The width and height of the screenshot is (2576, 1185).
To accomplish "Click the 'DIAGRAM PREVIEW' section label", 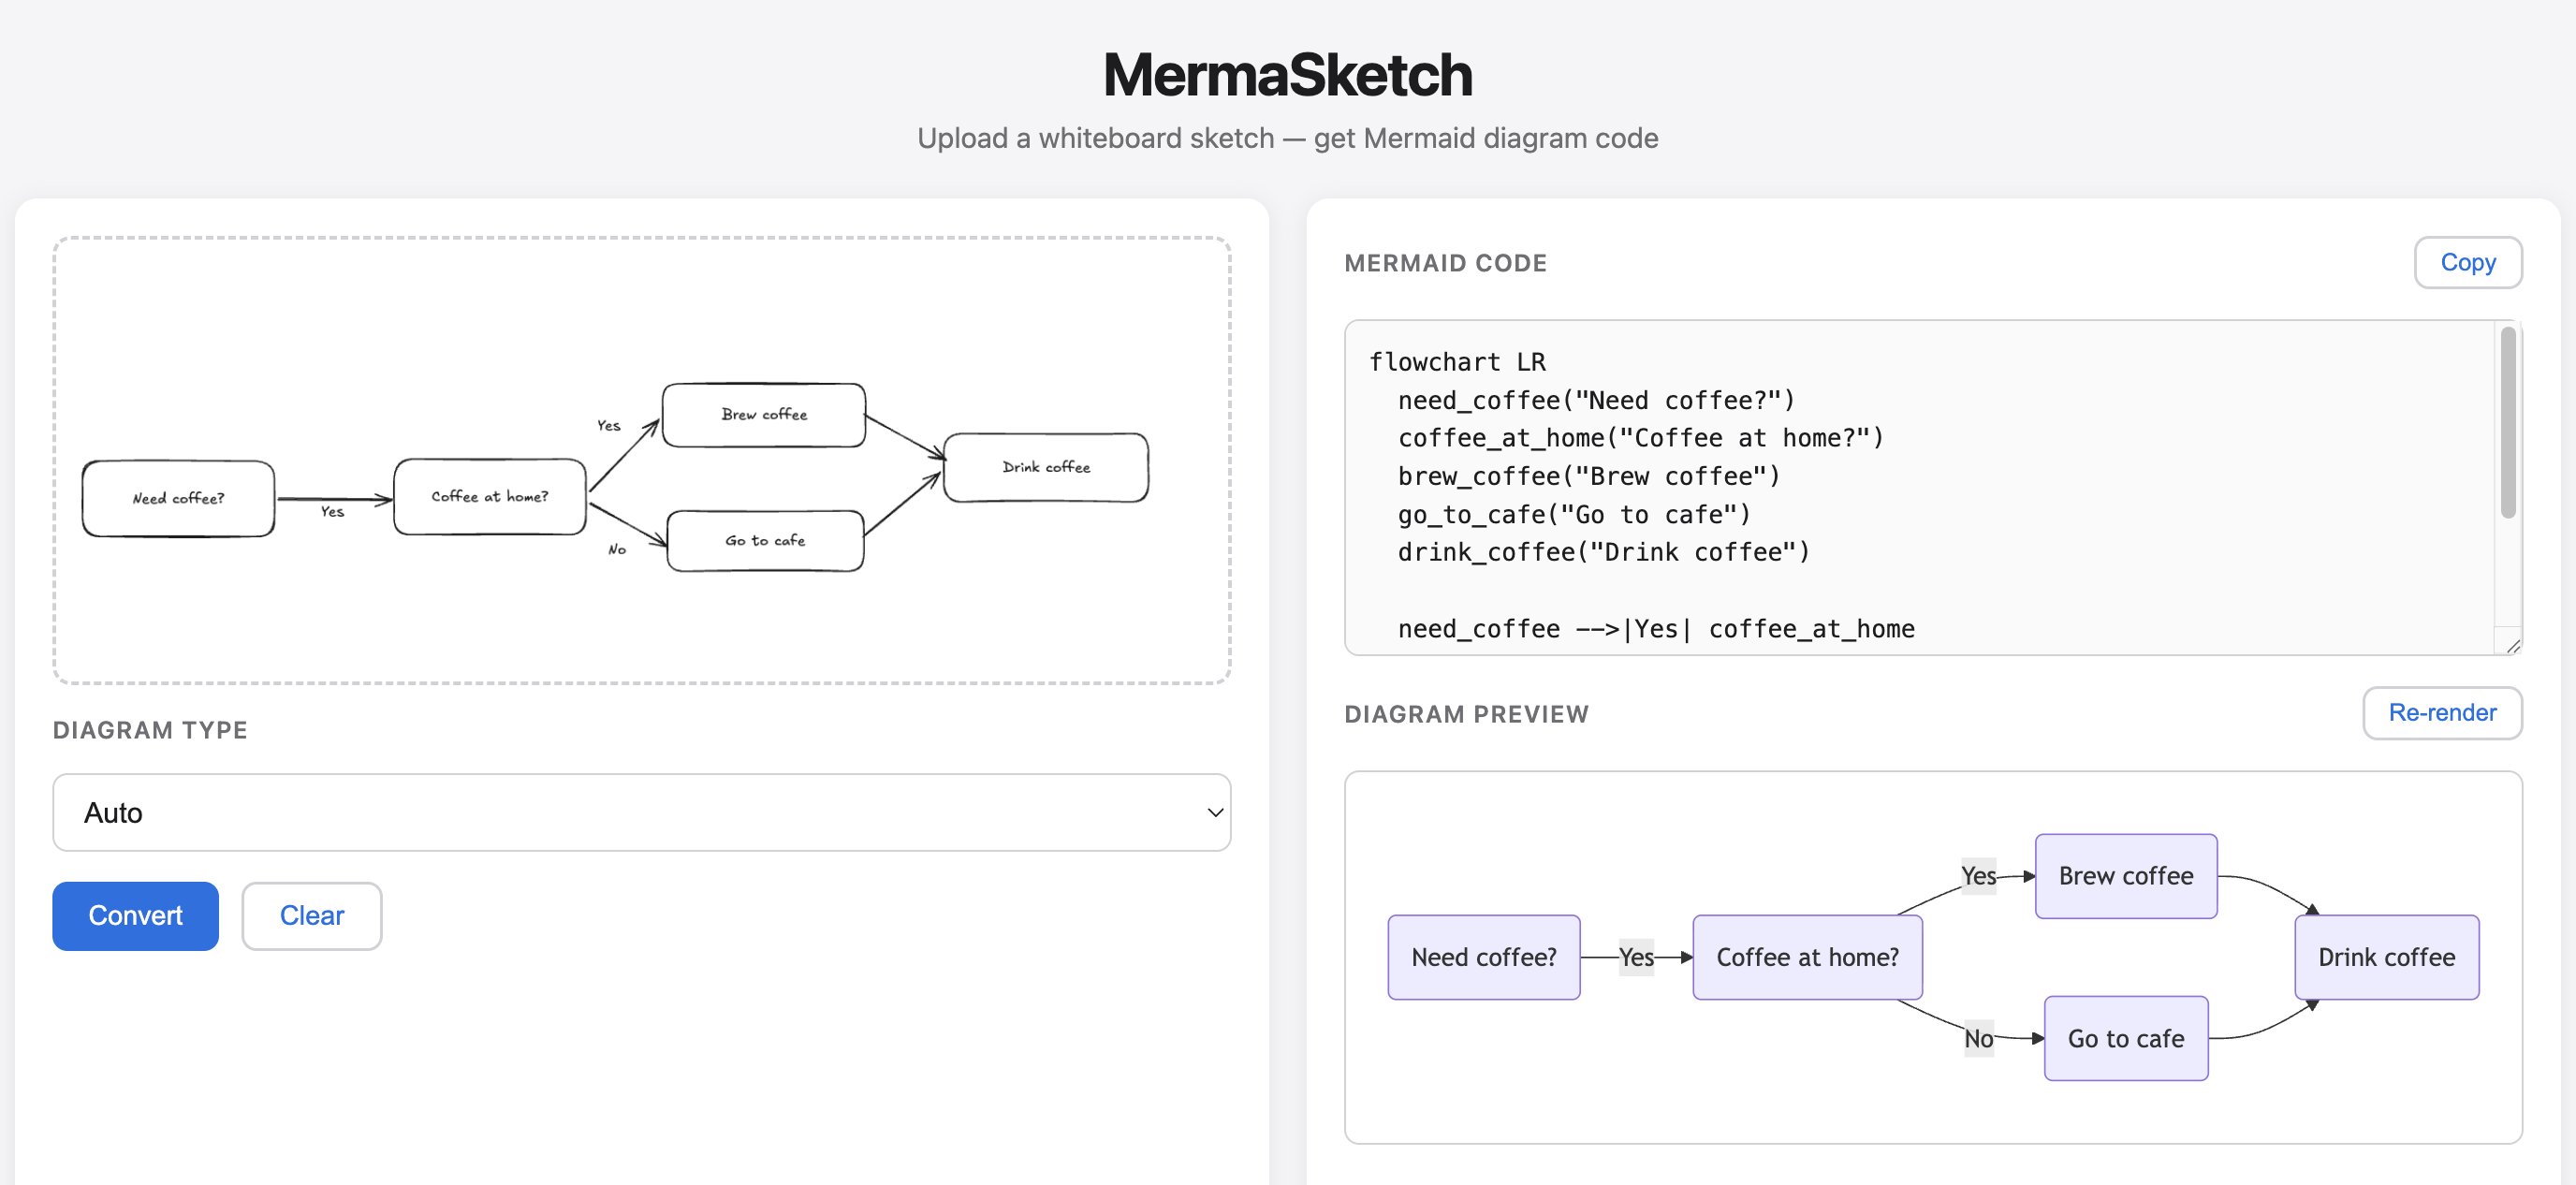I will coord(1466,714).
